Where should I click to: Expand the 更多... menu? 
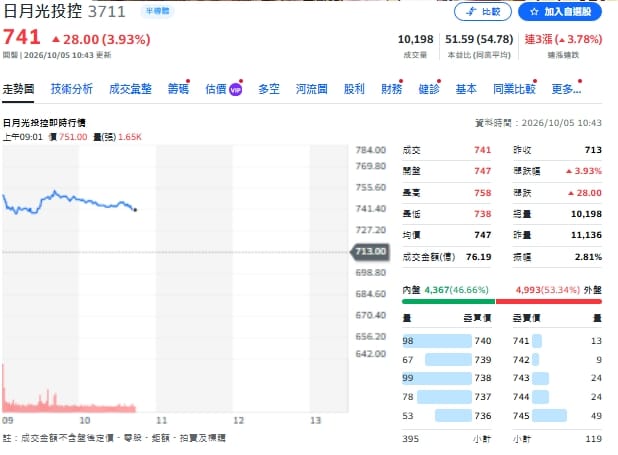(x=566, y=89)
